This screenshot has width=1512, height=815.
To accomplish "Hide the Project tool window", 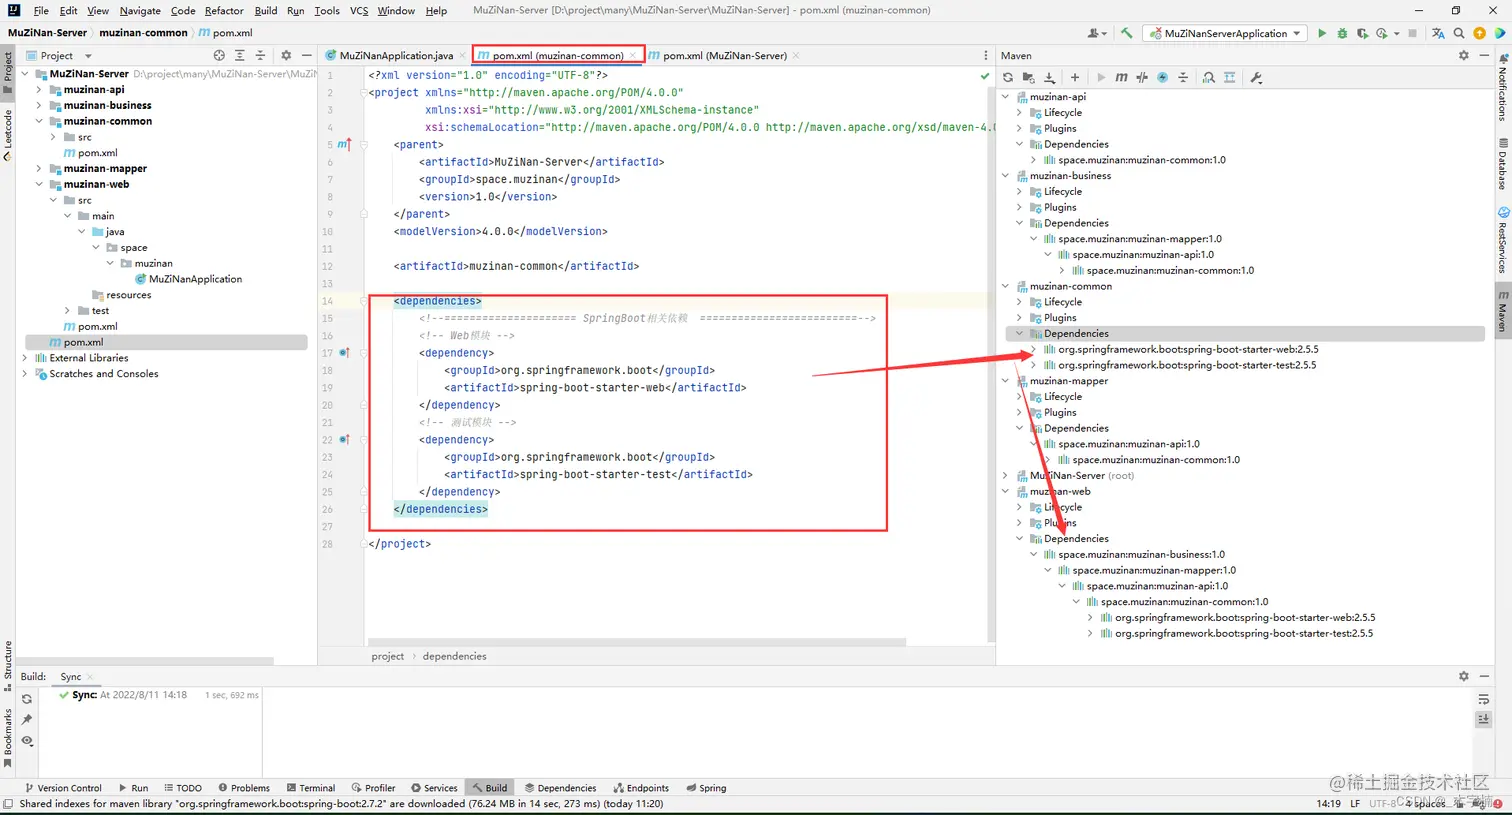I will (x=306, y=55).
